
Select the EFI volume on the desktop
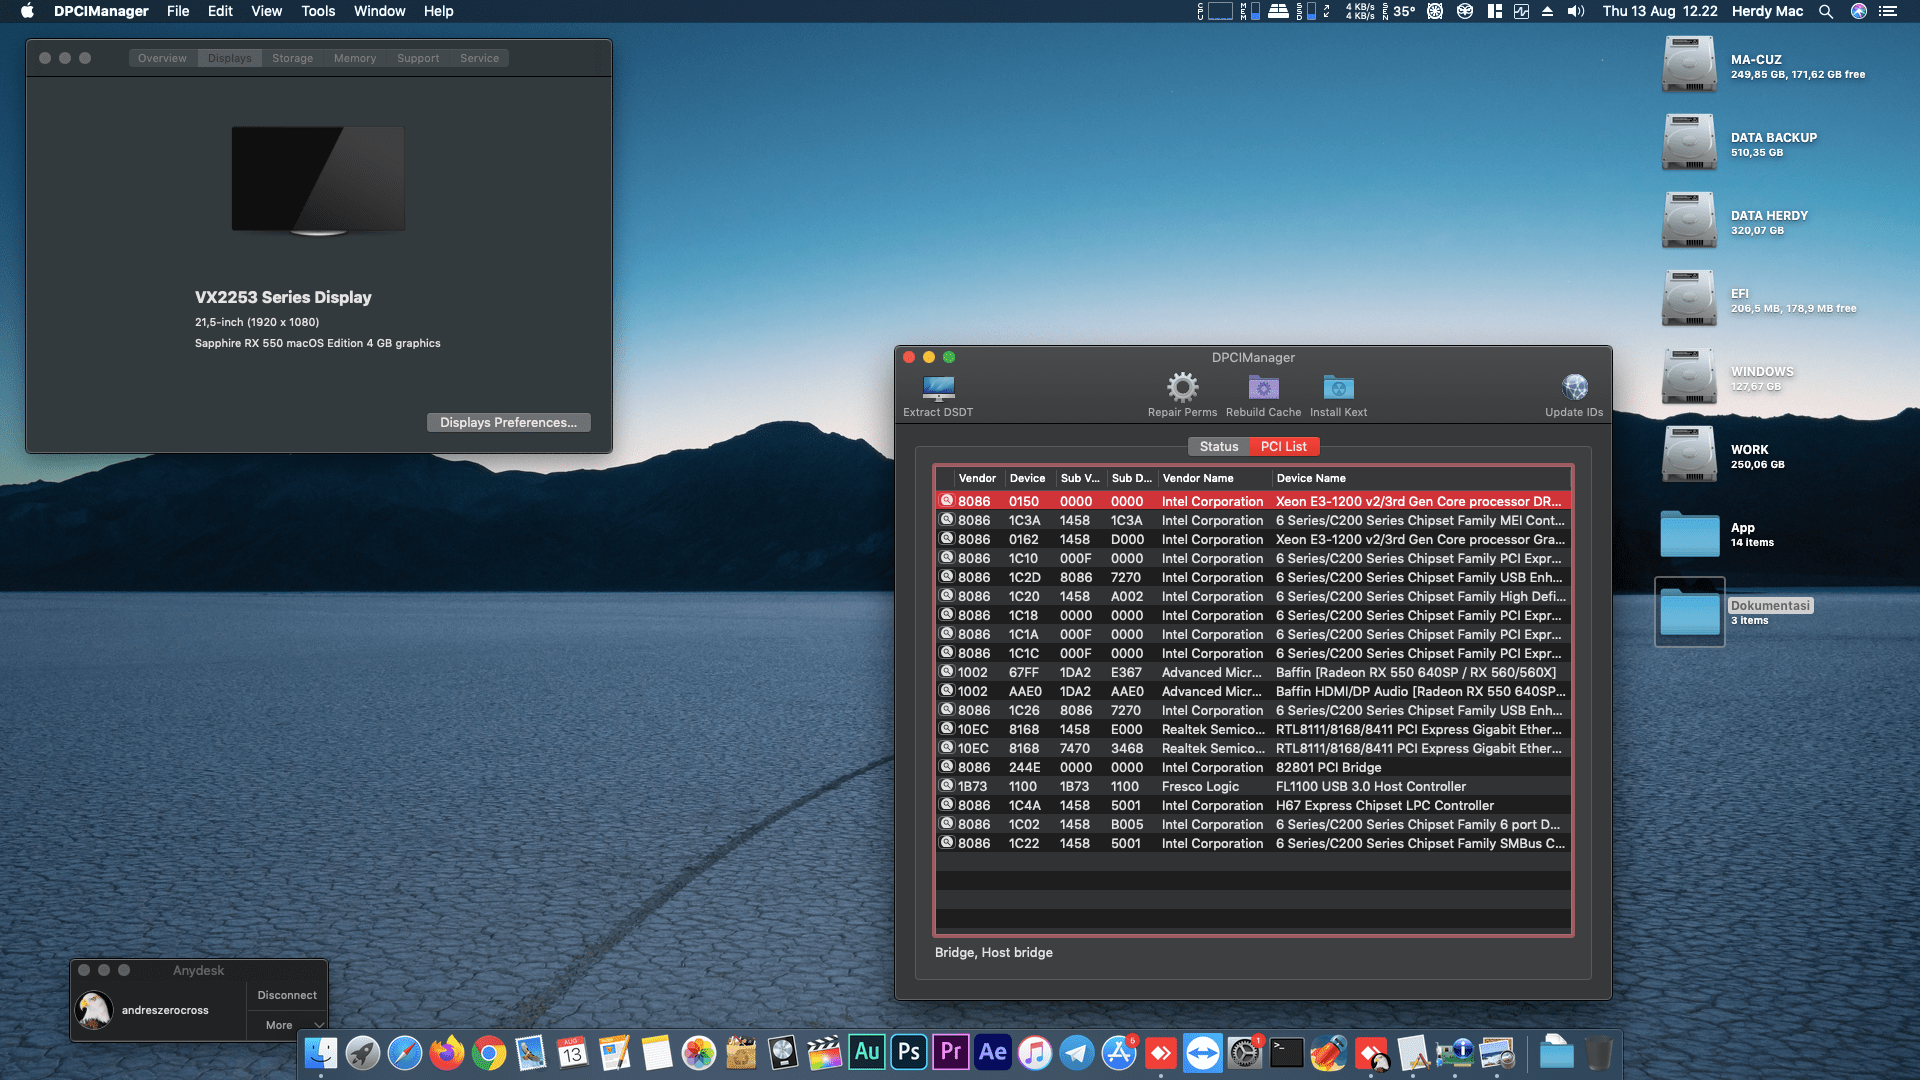pyautogui.click(x=1689, y=298)
